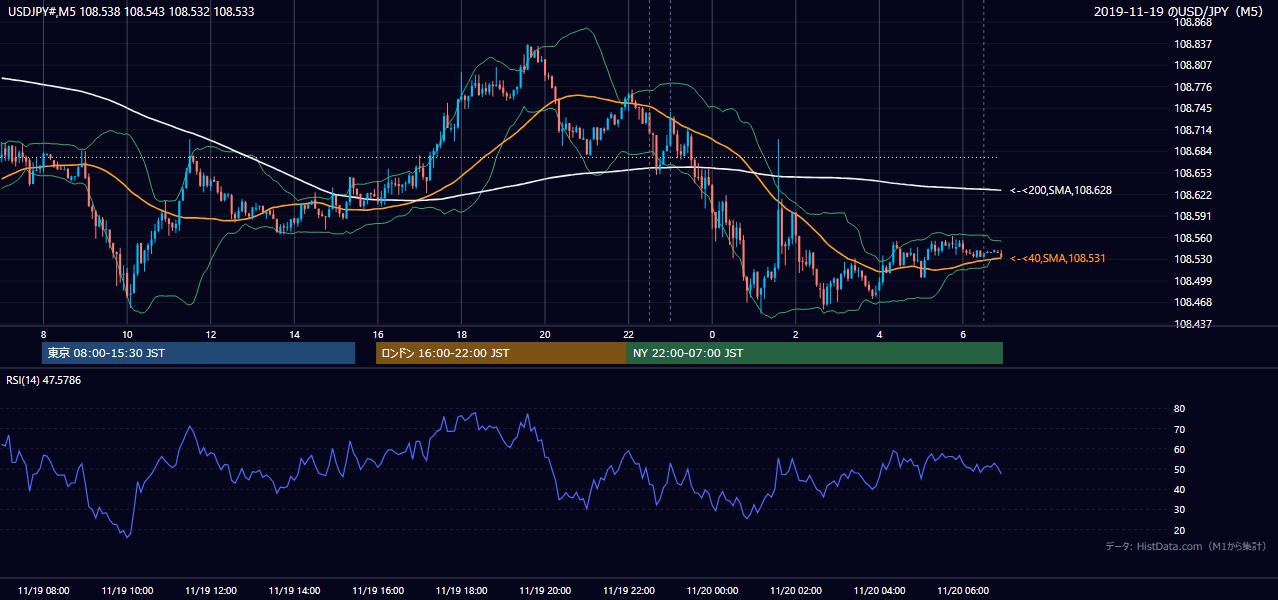1278x600 pixels.
Task: Click the 200 SMA label 108.628
Action: point(1061,190)
